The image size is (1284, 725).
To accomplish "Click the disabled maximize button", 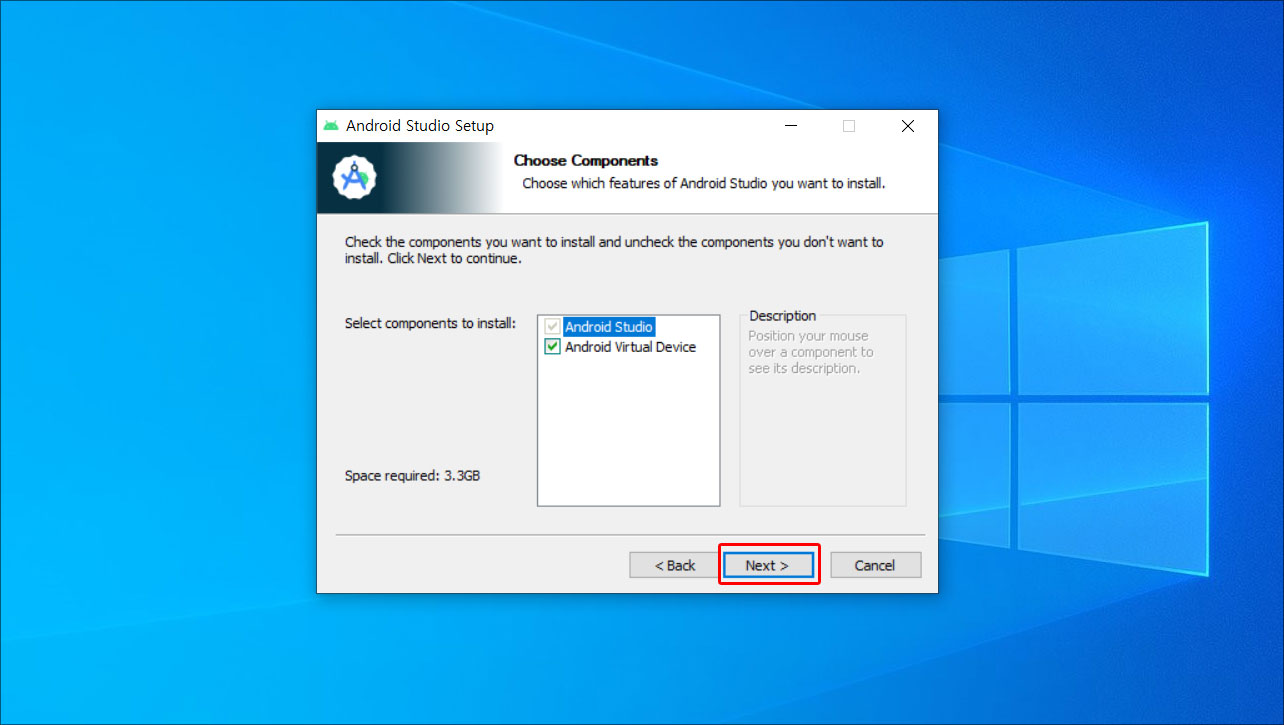I will click(x=849, y=126).
